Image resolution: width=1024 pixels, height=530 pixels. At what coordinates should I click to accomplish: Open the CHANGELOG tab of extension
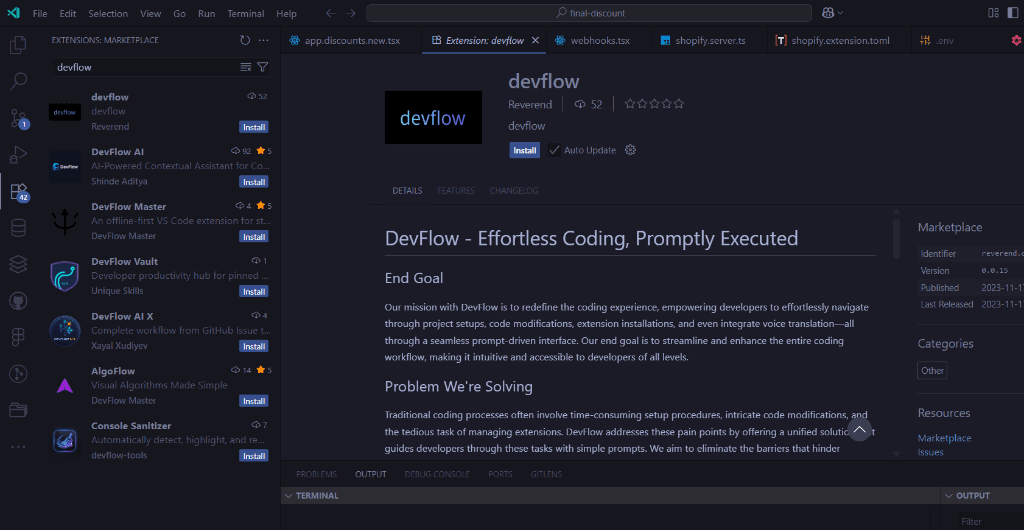514,191
